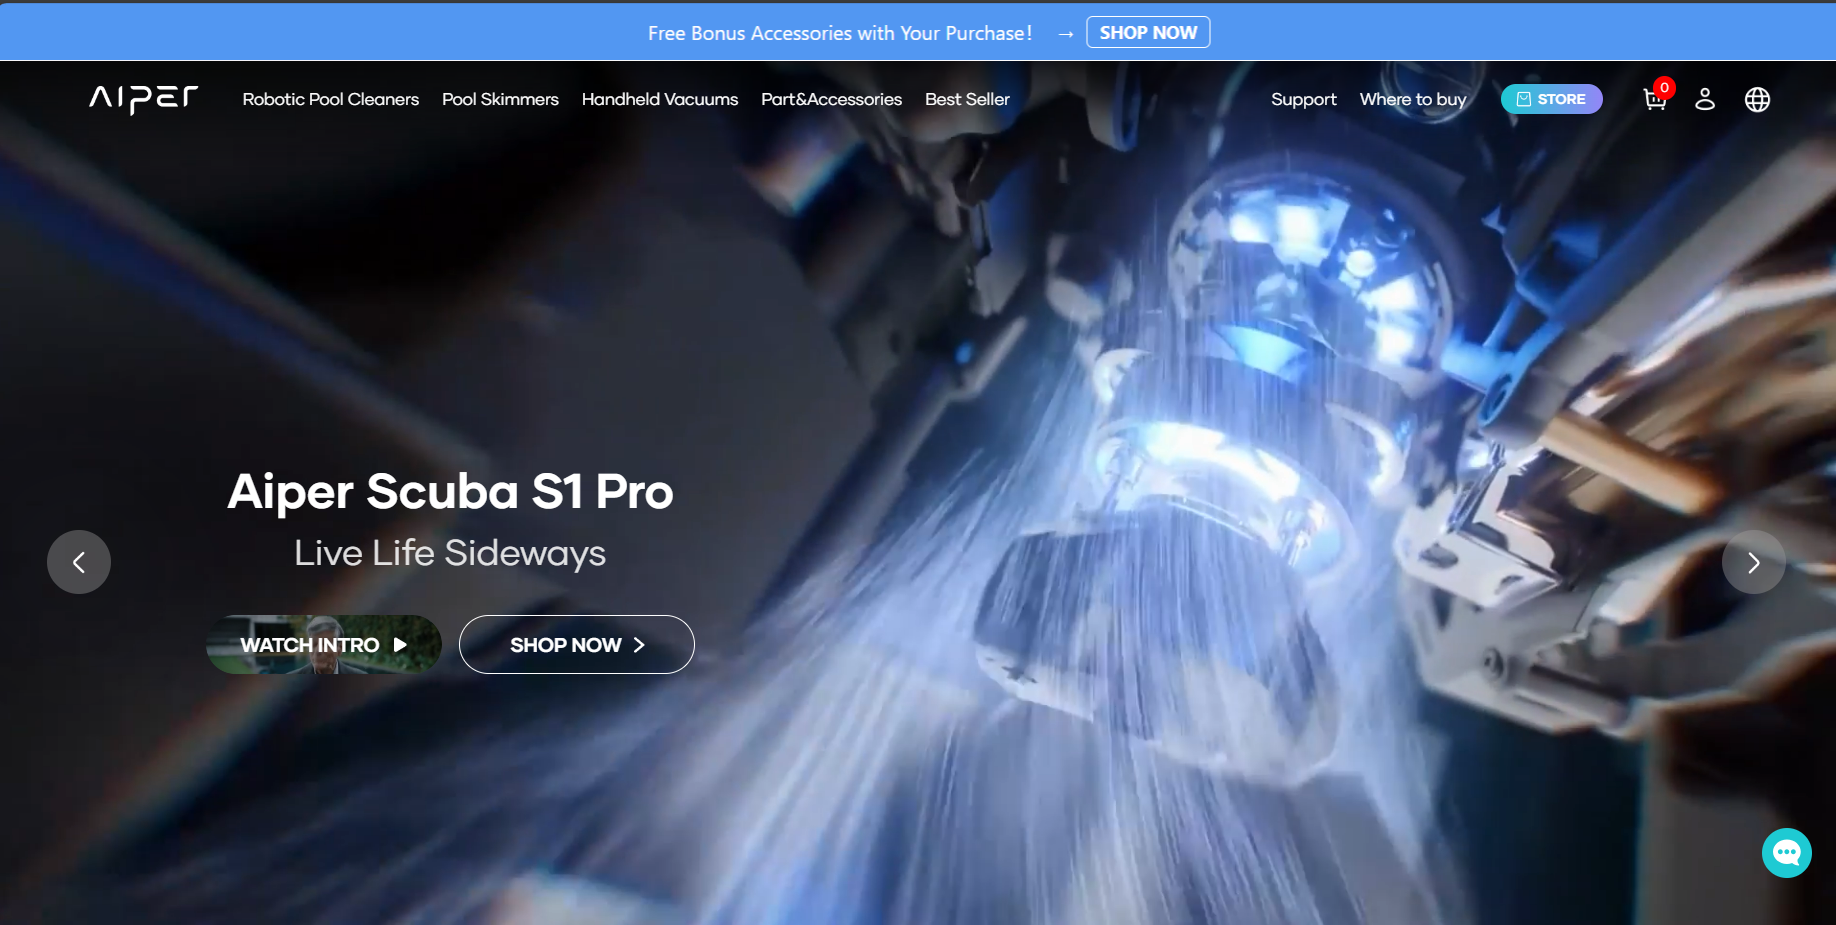Viewport: 1836px width, 925px height.
Task: Open the Support menu
Action: pos(1303,99)
